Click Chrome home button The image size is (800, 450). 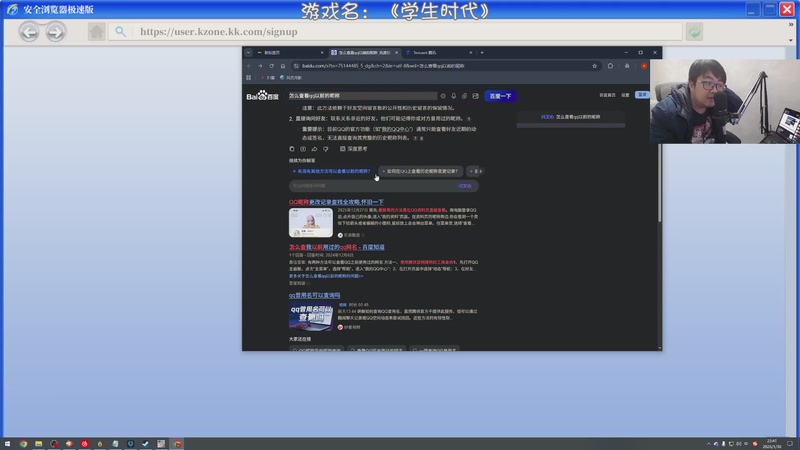283,66
